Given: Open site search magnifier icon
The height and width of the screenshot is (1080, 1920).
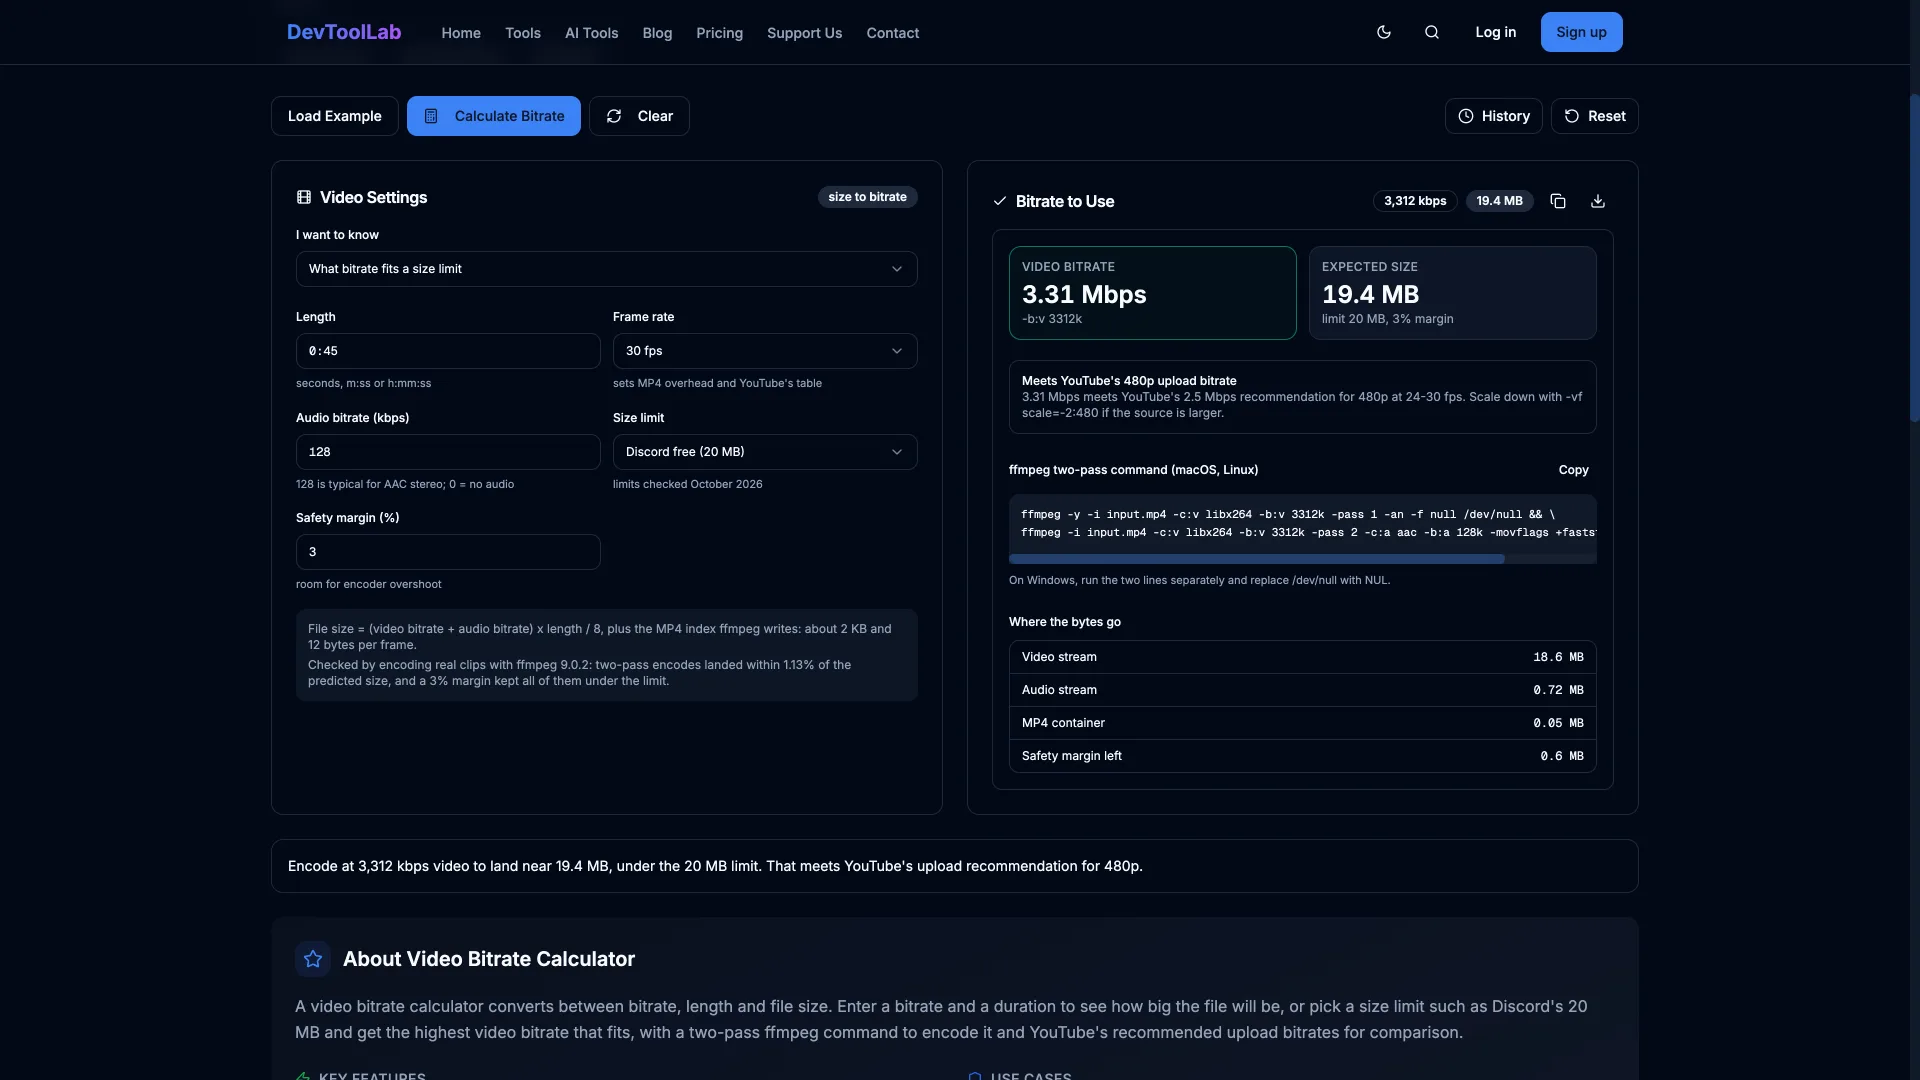Looking at the screenshot, I should 1432,32.
